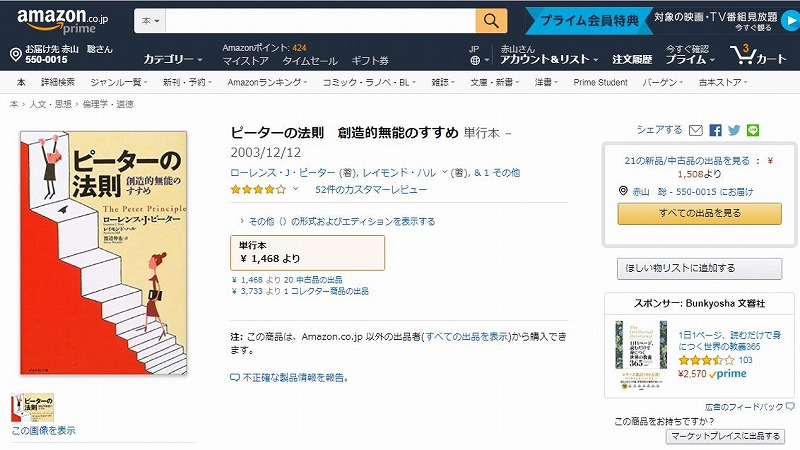Share the book on Twitter
Viewport: 800px width, 450px height.
point(734,131)
